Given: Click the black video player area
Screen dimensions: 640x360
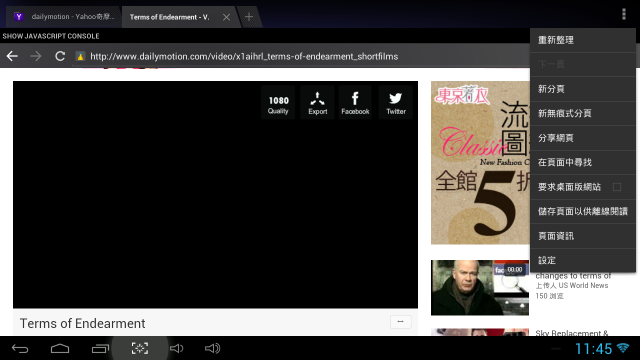Looking at the screenshot, I should 215,195.
